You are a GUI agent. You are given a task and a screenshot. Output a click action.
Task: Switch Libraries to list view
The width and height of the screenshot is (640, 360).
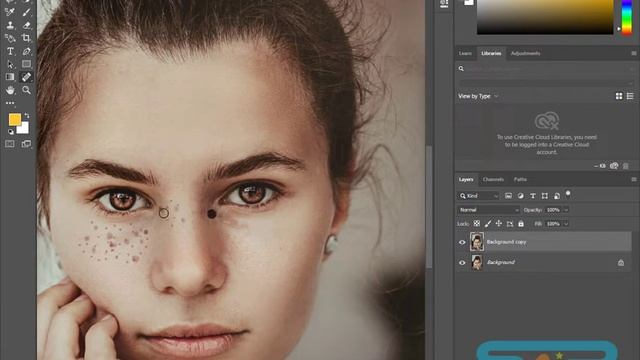tap(630, 96)
